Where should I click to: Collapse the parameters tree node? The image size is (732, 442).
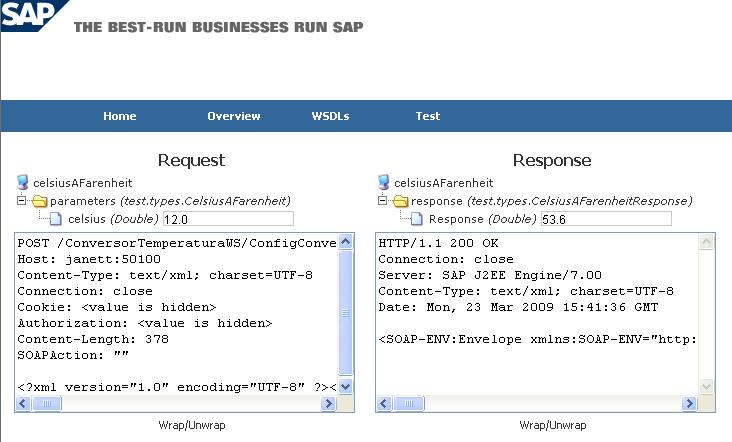click(x=21, y=201)
